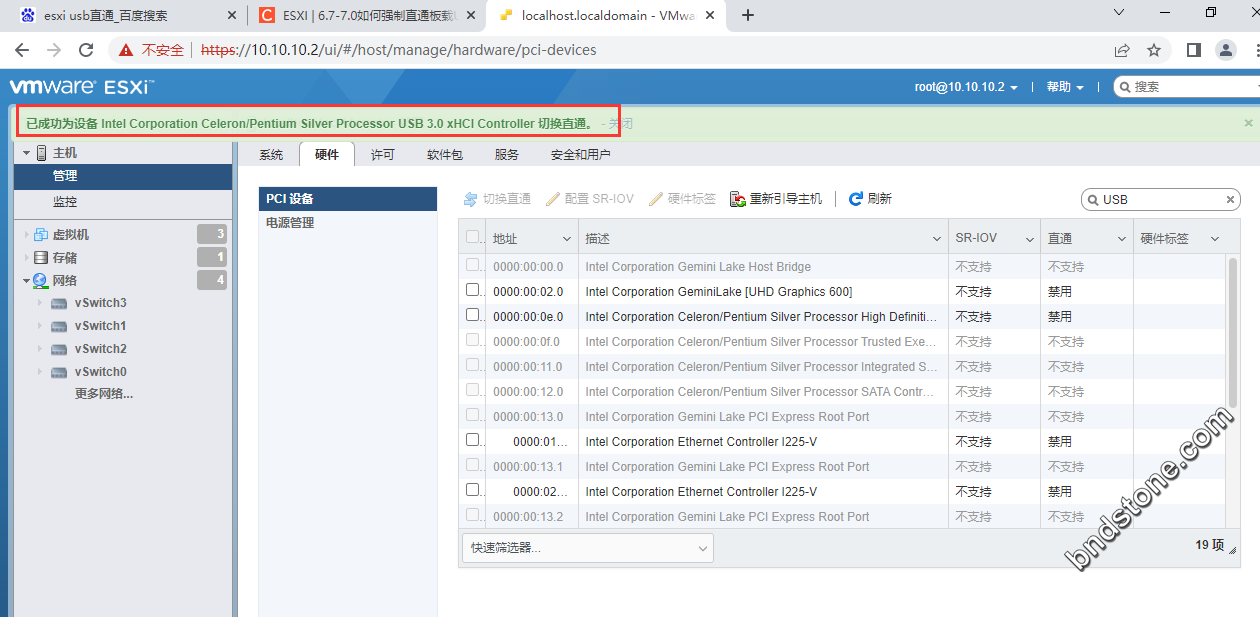
Task: Check the box for device 0000:00:0e.0
Action: tap(473, 315)
